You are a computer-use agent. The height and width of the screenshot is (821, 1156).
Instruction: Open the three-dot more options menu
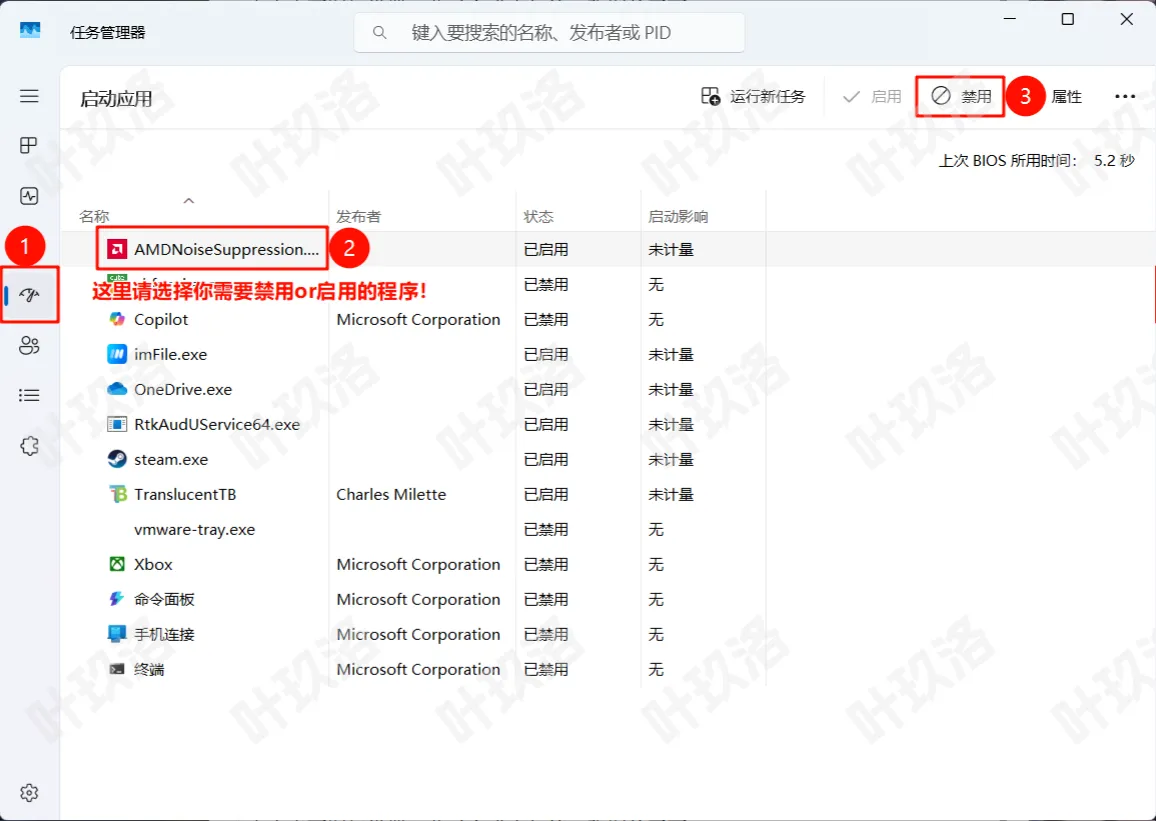pyautogui.click(x=1125, y=97)
